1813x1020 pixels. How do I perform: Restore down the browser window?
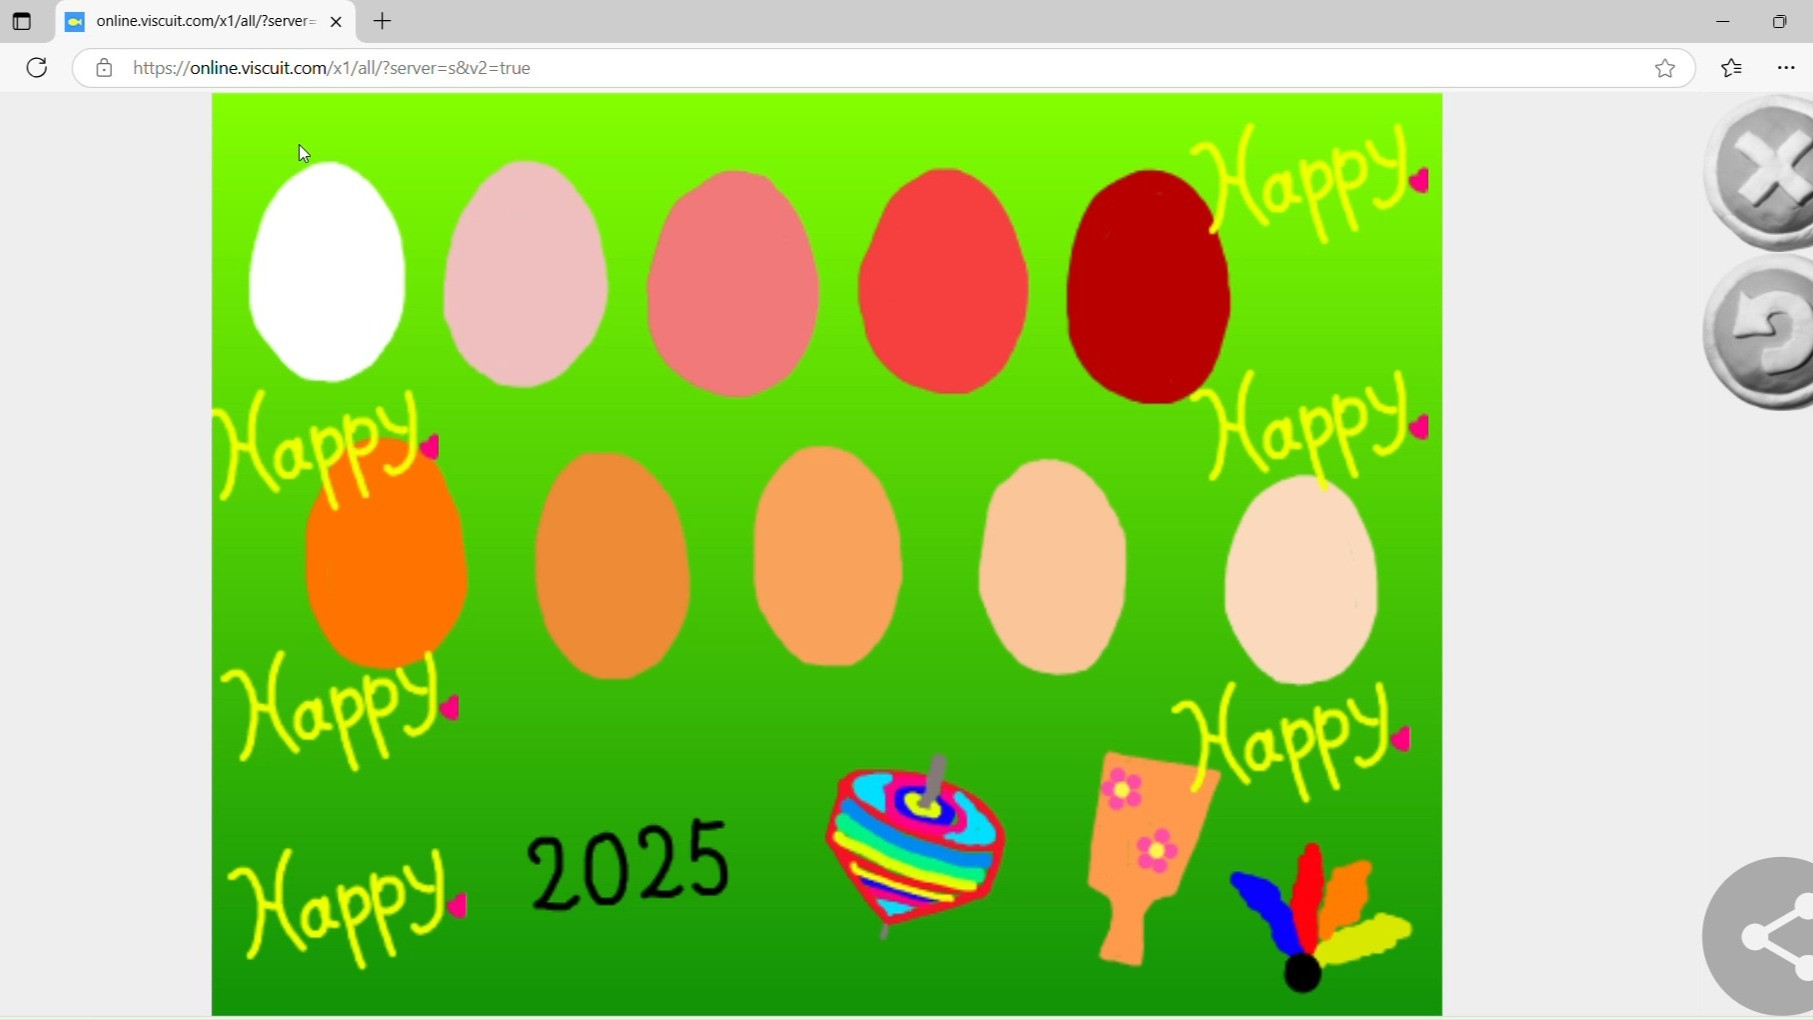click(1779, 21)
